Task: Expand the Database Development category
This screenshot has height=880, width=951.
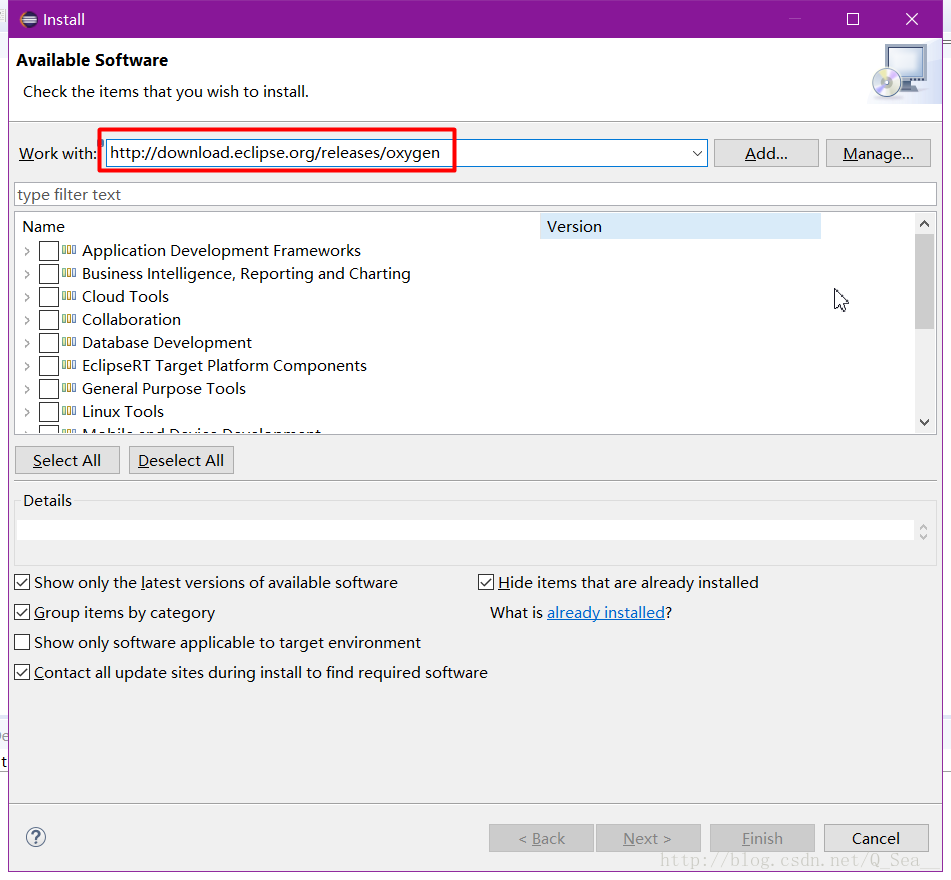Action: 27,343
